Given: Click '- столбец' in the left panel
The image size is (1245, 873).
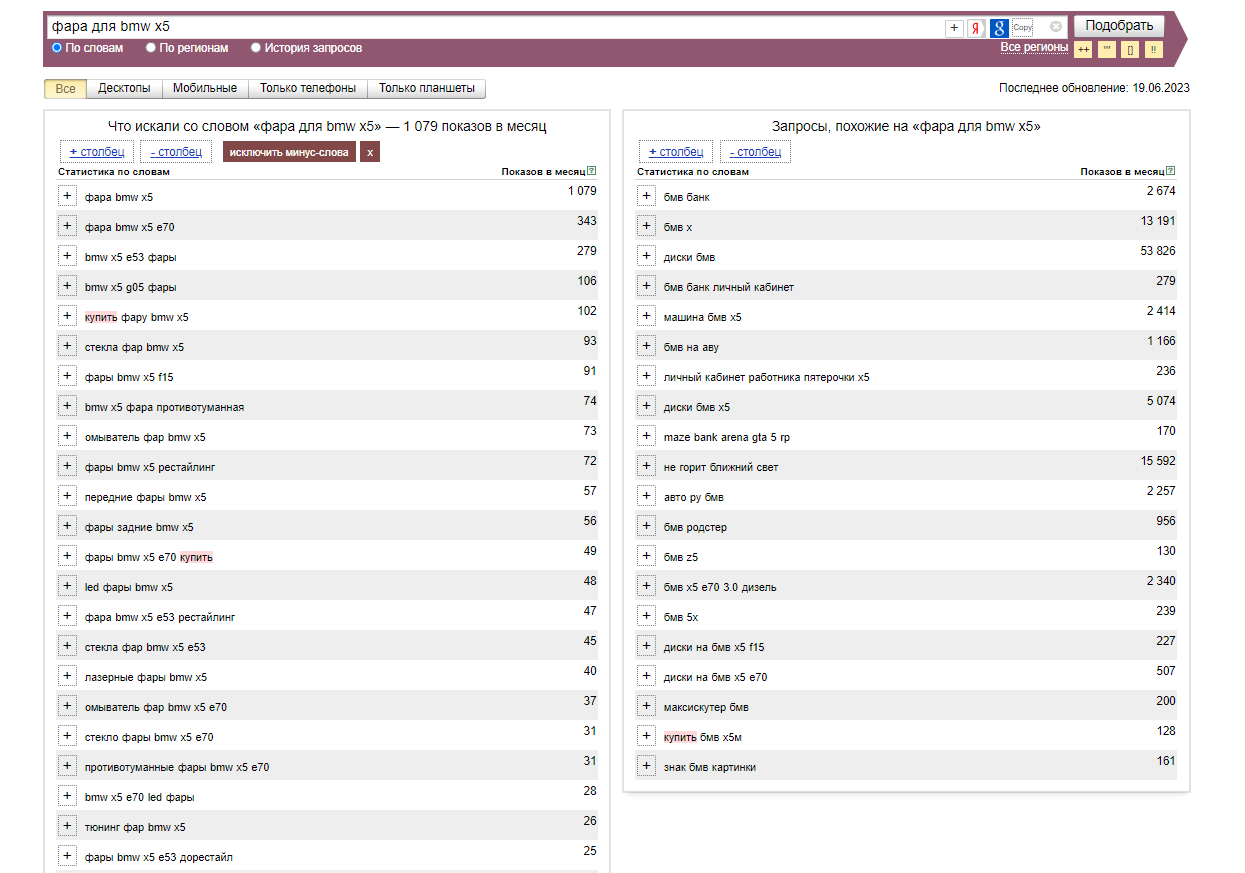Looking at the screenshot, I should coord(176,152).
